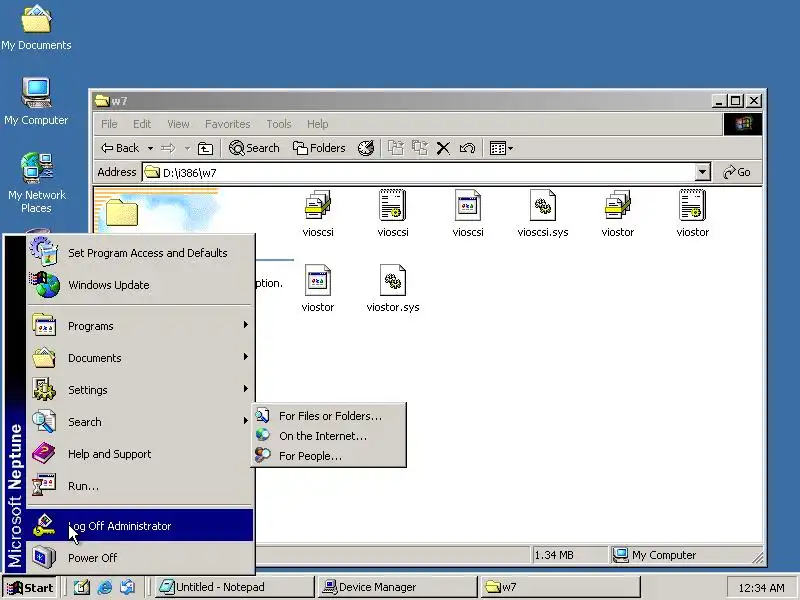Open My Computer desktop icon
Screen dimensions: 800x600
pyautogui.click(x=36, y=101)
